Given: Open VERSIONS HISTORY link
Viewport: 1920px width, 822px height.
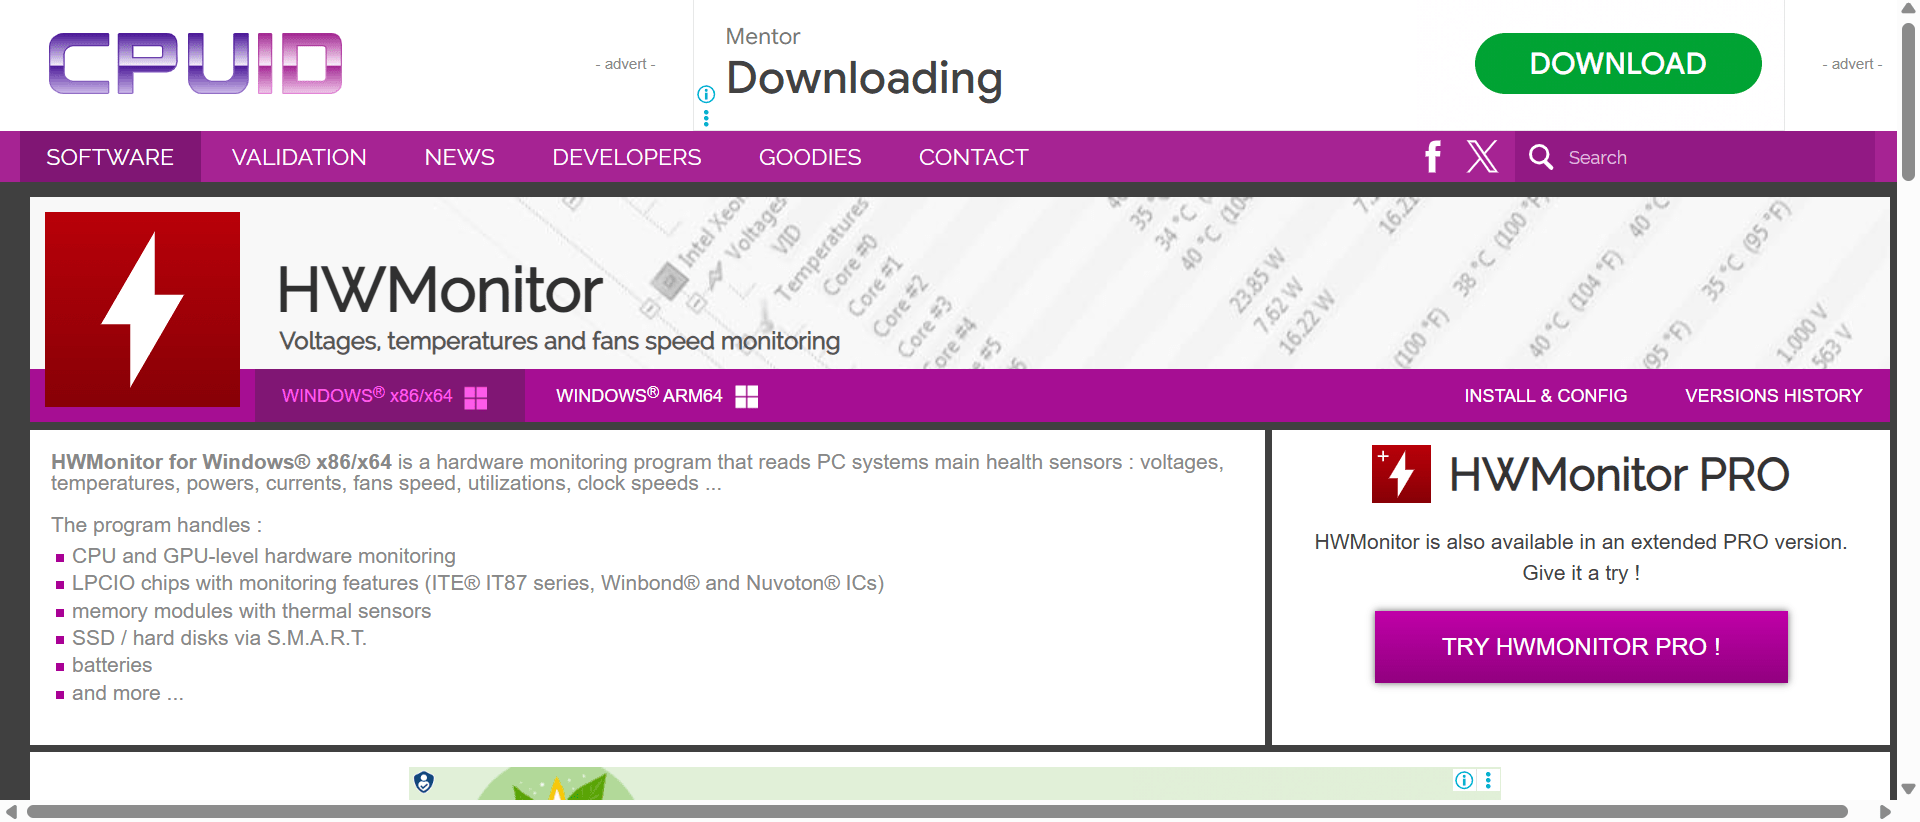Looking at the screenshot, I should (x=1774, y=396).
